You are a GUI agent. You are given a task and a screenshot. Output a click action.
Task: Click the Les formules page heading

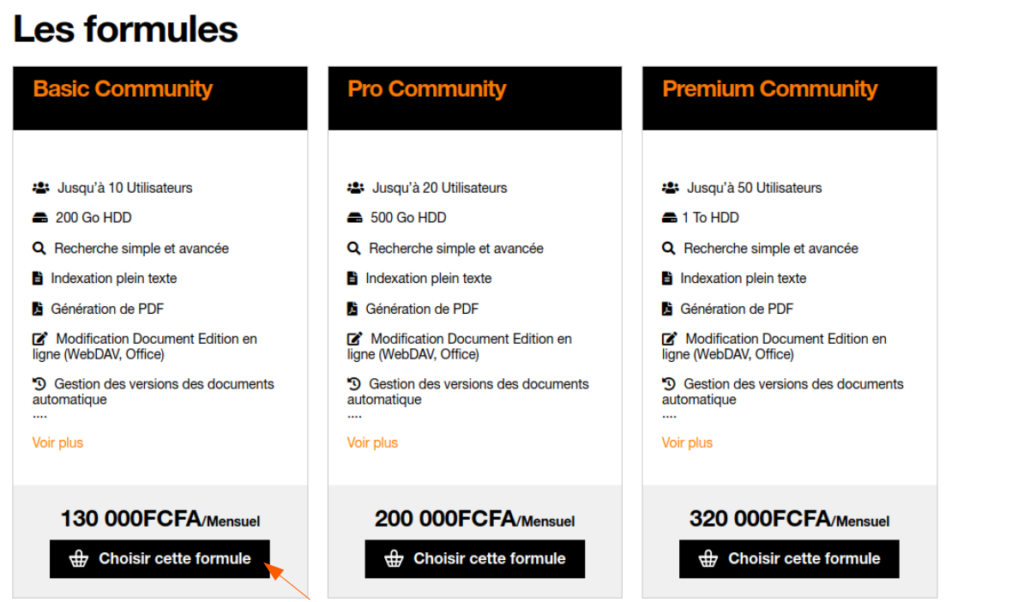pyautogui.click(x=125, y=29)
